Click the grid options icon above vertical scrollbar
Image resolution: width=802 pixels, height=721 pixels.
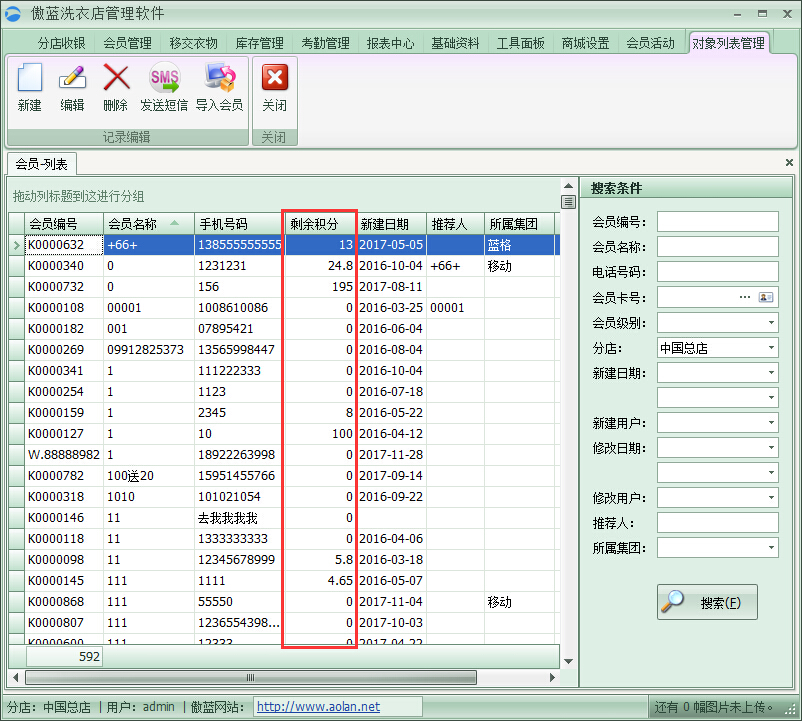pyautogui.click(x=568, y=202)
